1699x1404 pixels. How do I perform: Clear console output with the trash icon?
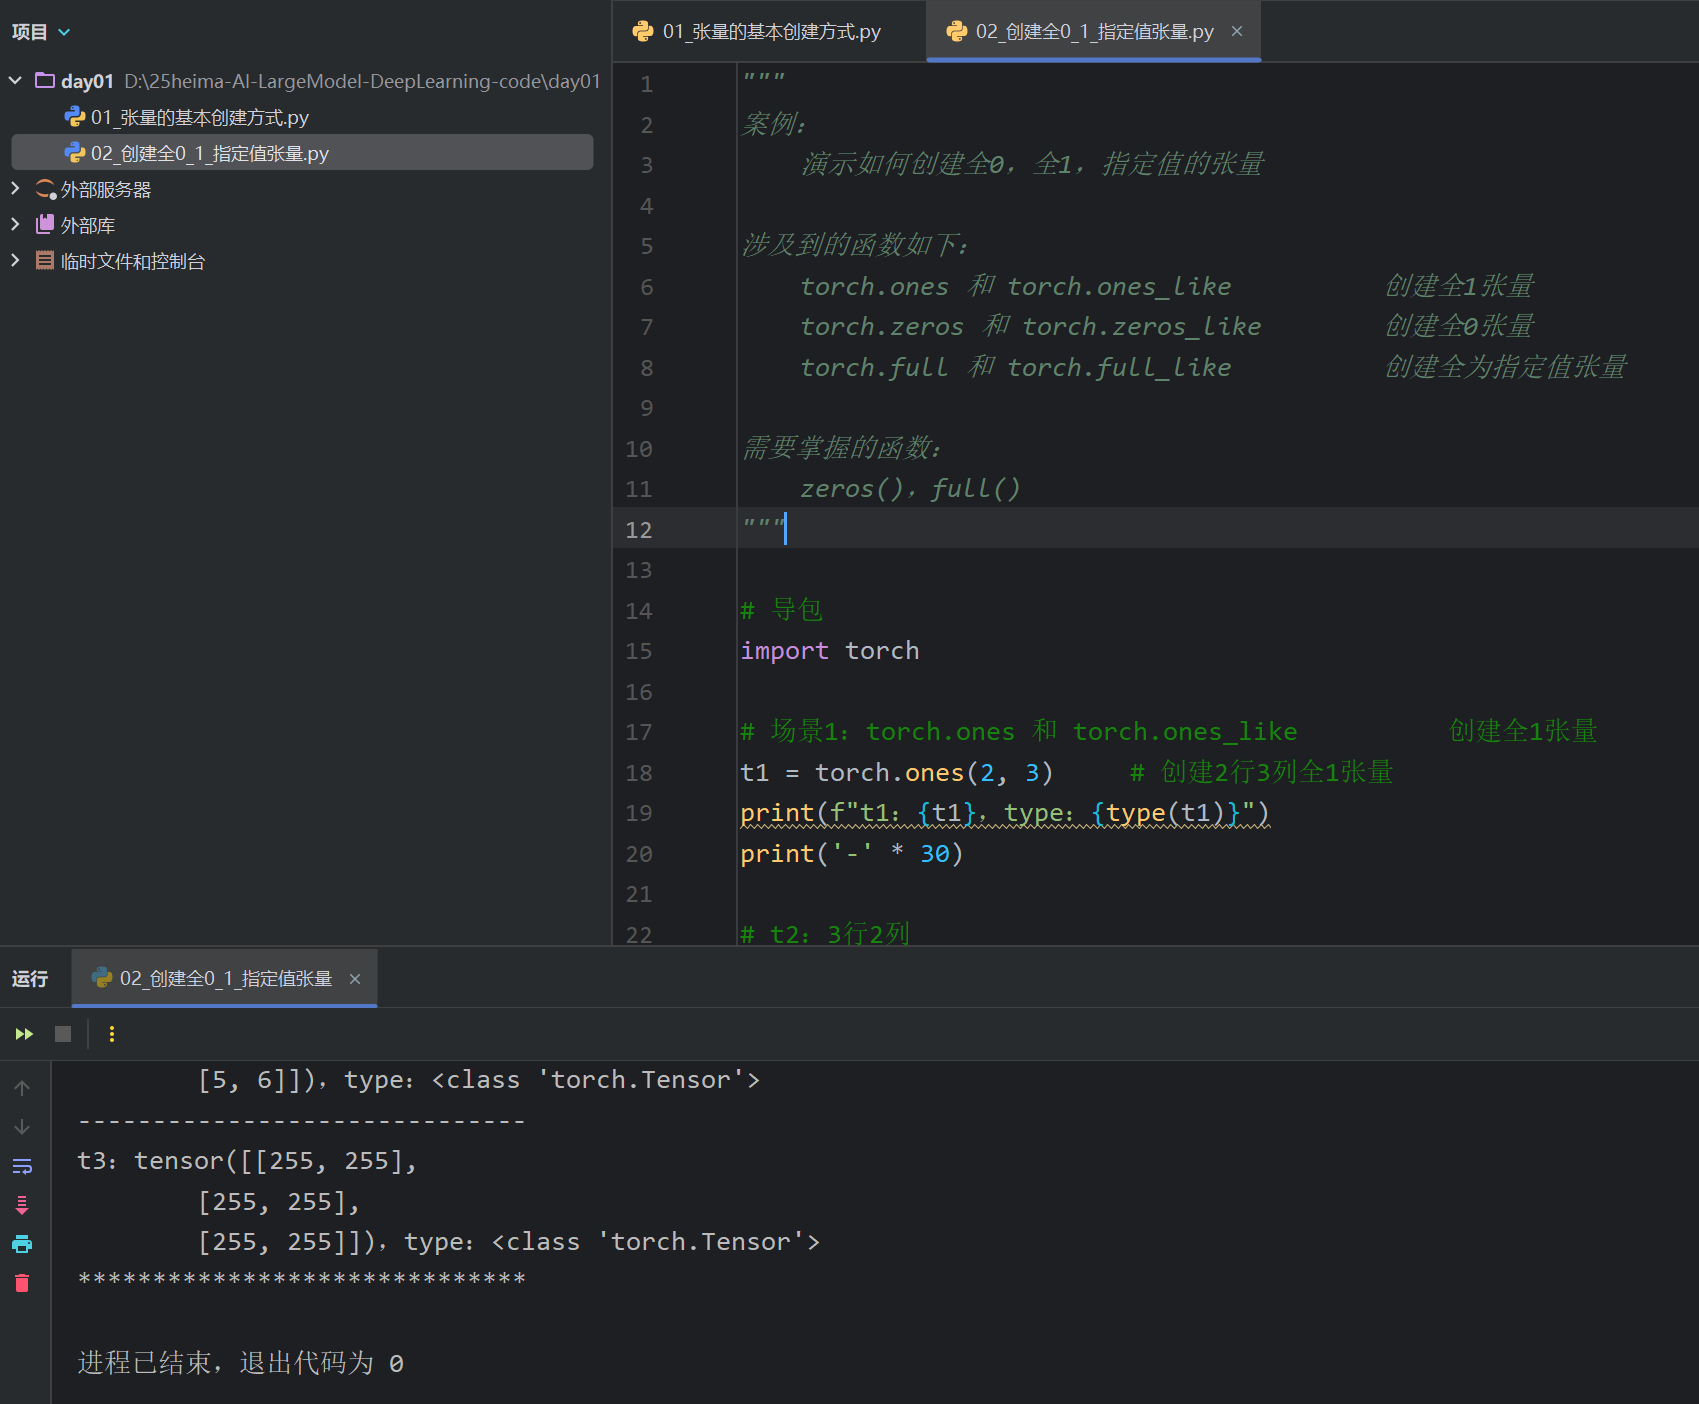tap(22, 1283)
